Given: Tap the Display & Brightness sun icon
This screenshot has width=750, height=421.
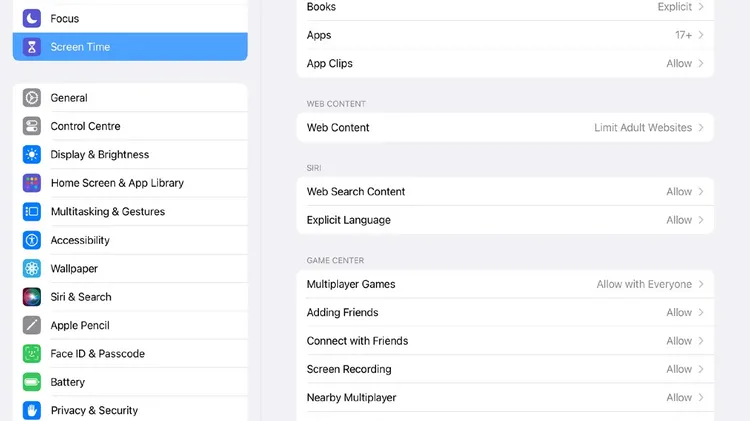Looking at the screenshot, I should [x=32, y=155].
